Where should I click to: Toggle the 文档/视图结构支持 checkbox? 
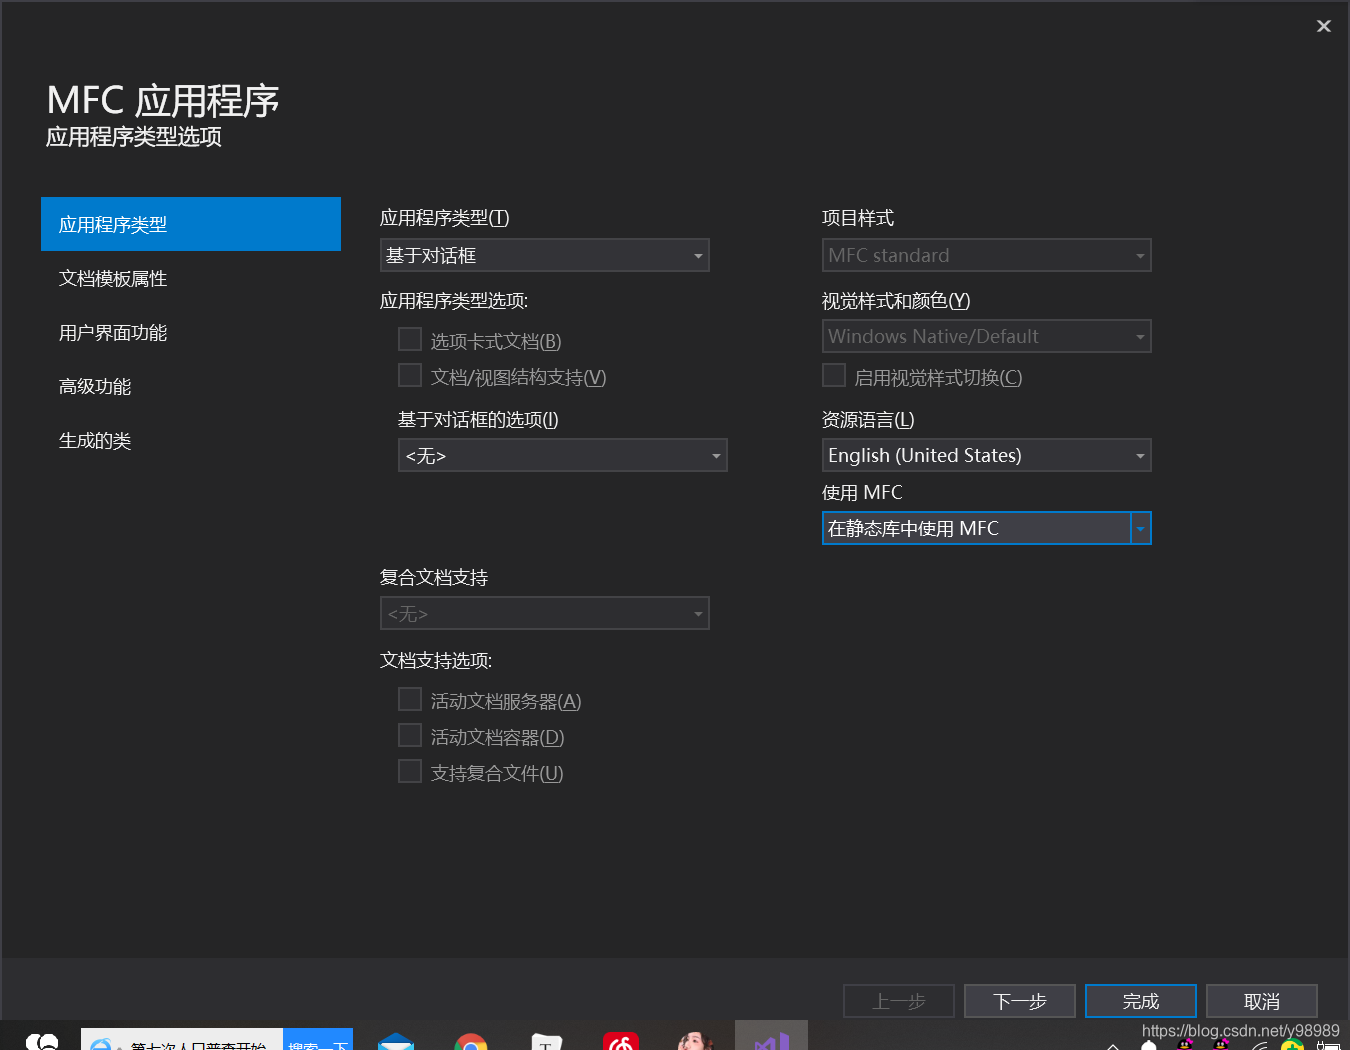click(410, 375)
